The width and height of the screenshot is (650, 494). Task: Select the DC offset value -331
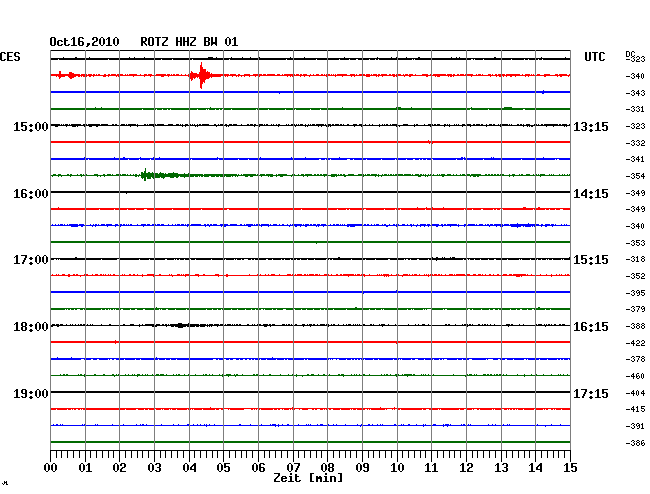click(635, 109)
